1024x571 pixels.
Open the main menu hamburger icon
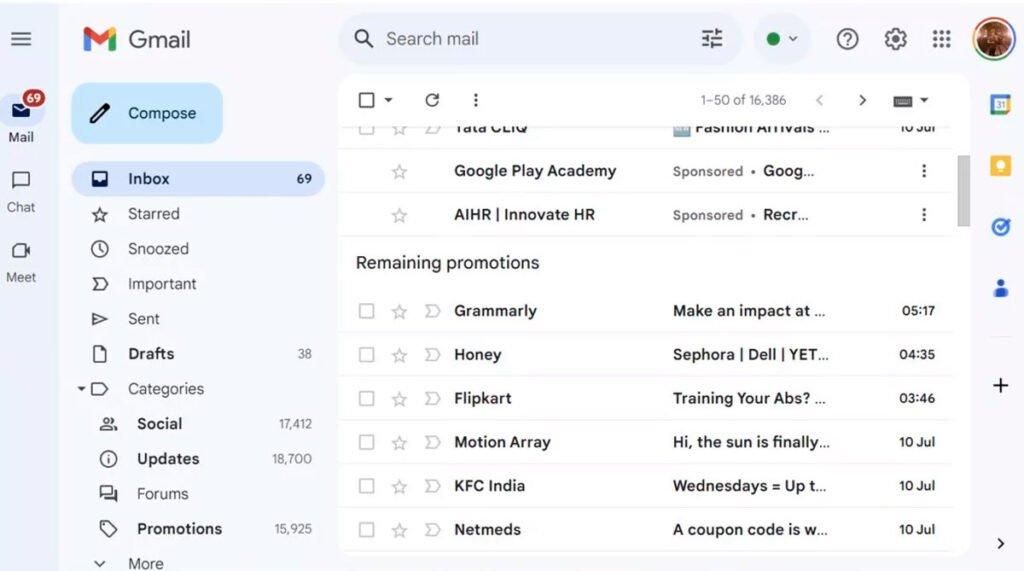pyautogui.click(x=21, y=39)
